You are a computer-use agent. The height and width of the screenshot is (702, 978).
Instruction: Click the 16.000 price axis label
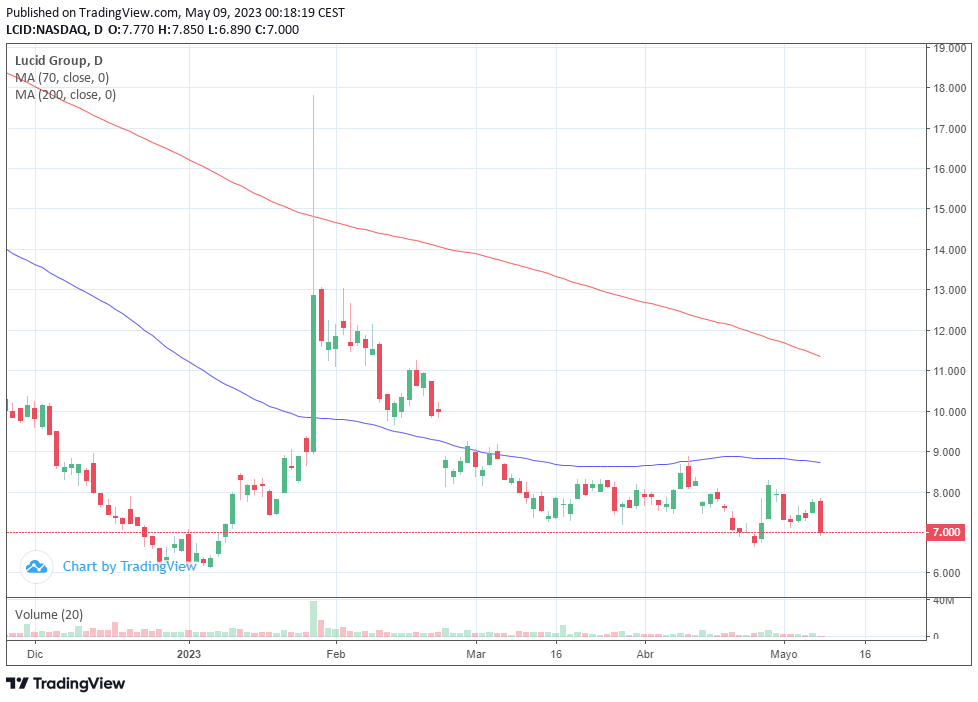tap(950, 169)
